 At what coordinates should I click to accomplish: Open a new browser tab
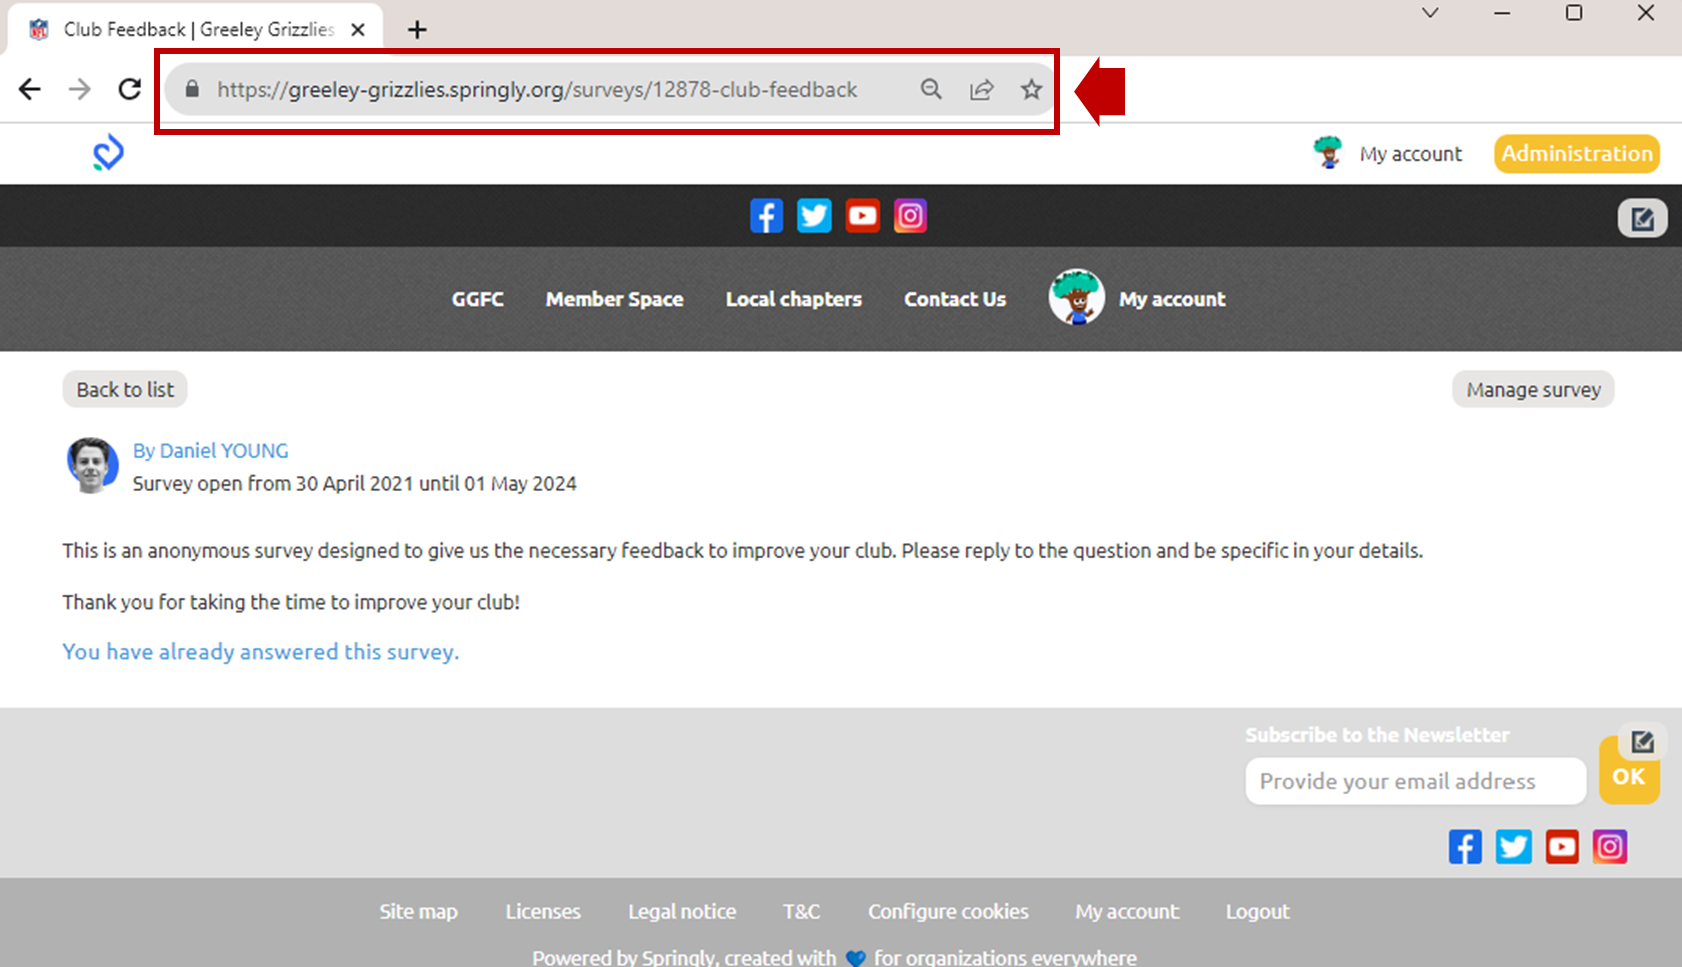tap(417, 30)
